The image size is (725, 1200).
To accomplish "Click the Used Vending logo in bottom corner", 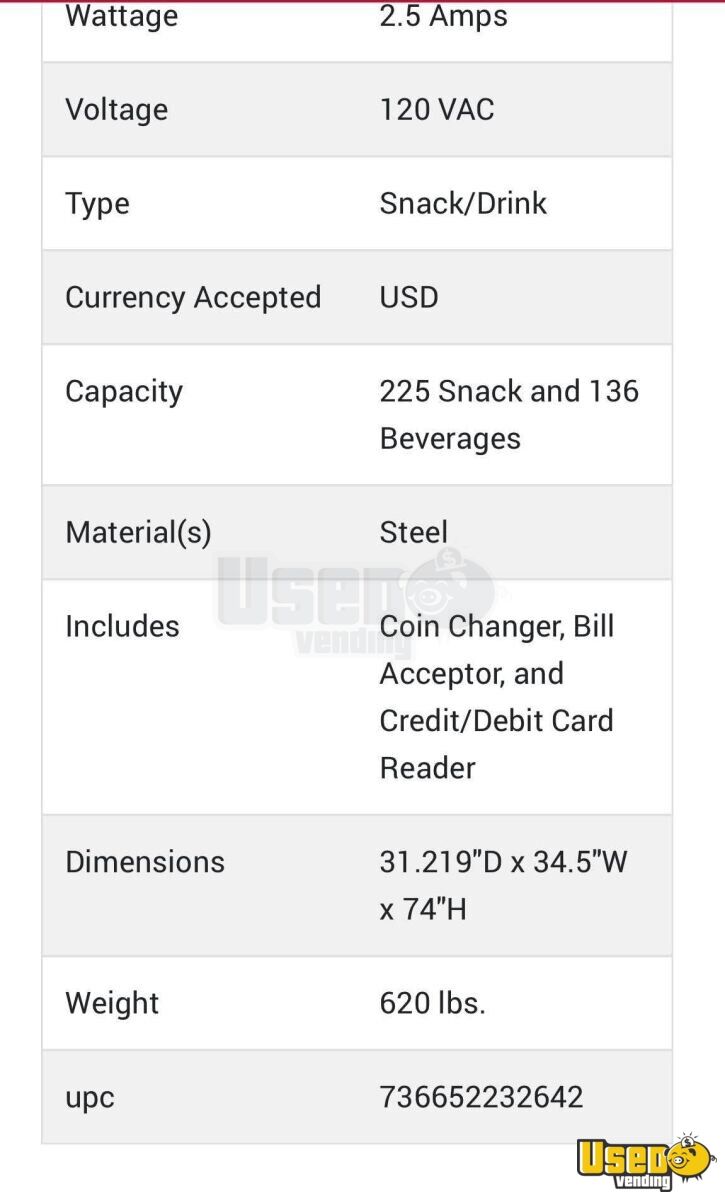I will 646,1163.
